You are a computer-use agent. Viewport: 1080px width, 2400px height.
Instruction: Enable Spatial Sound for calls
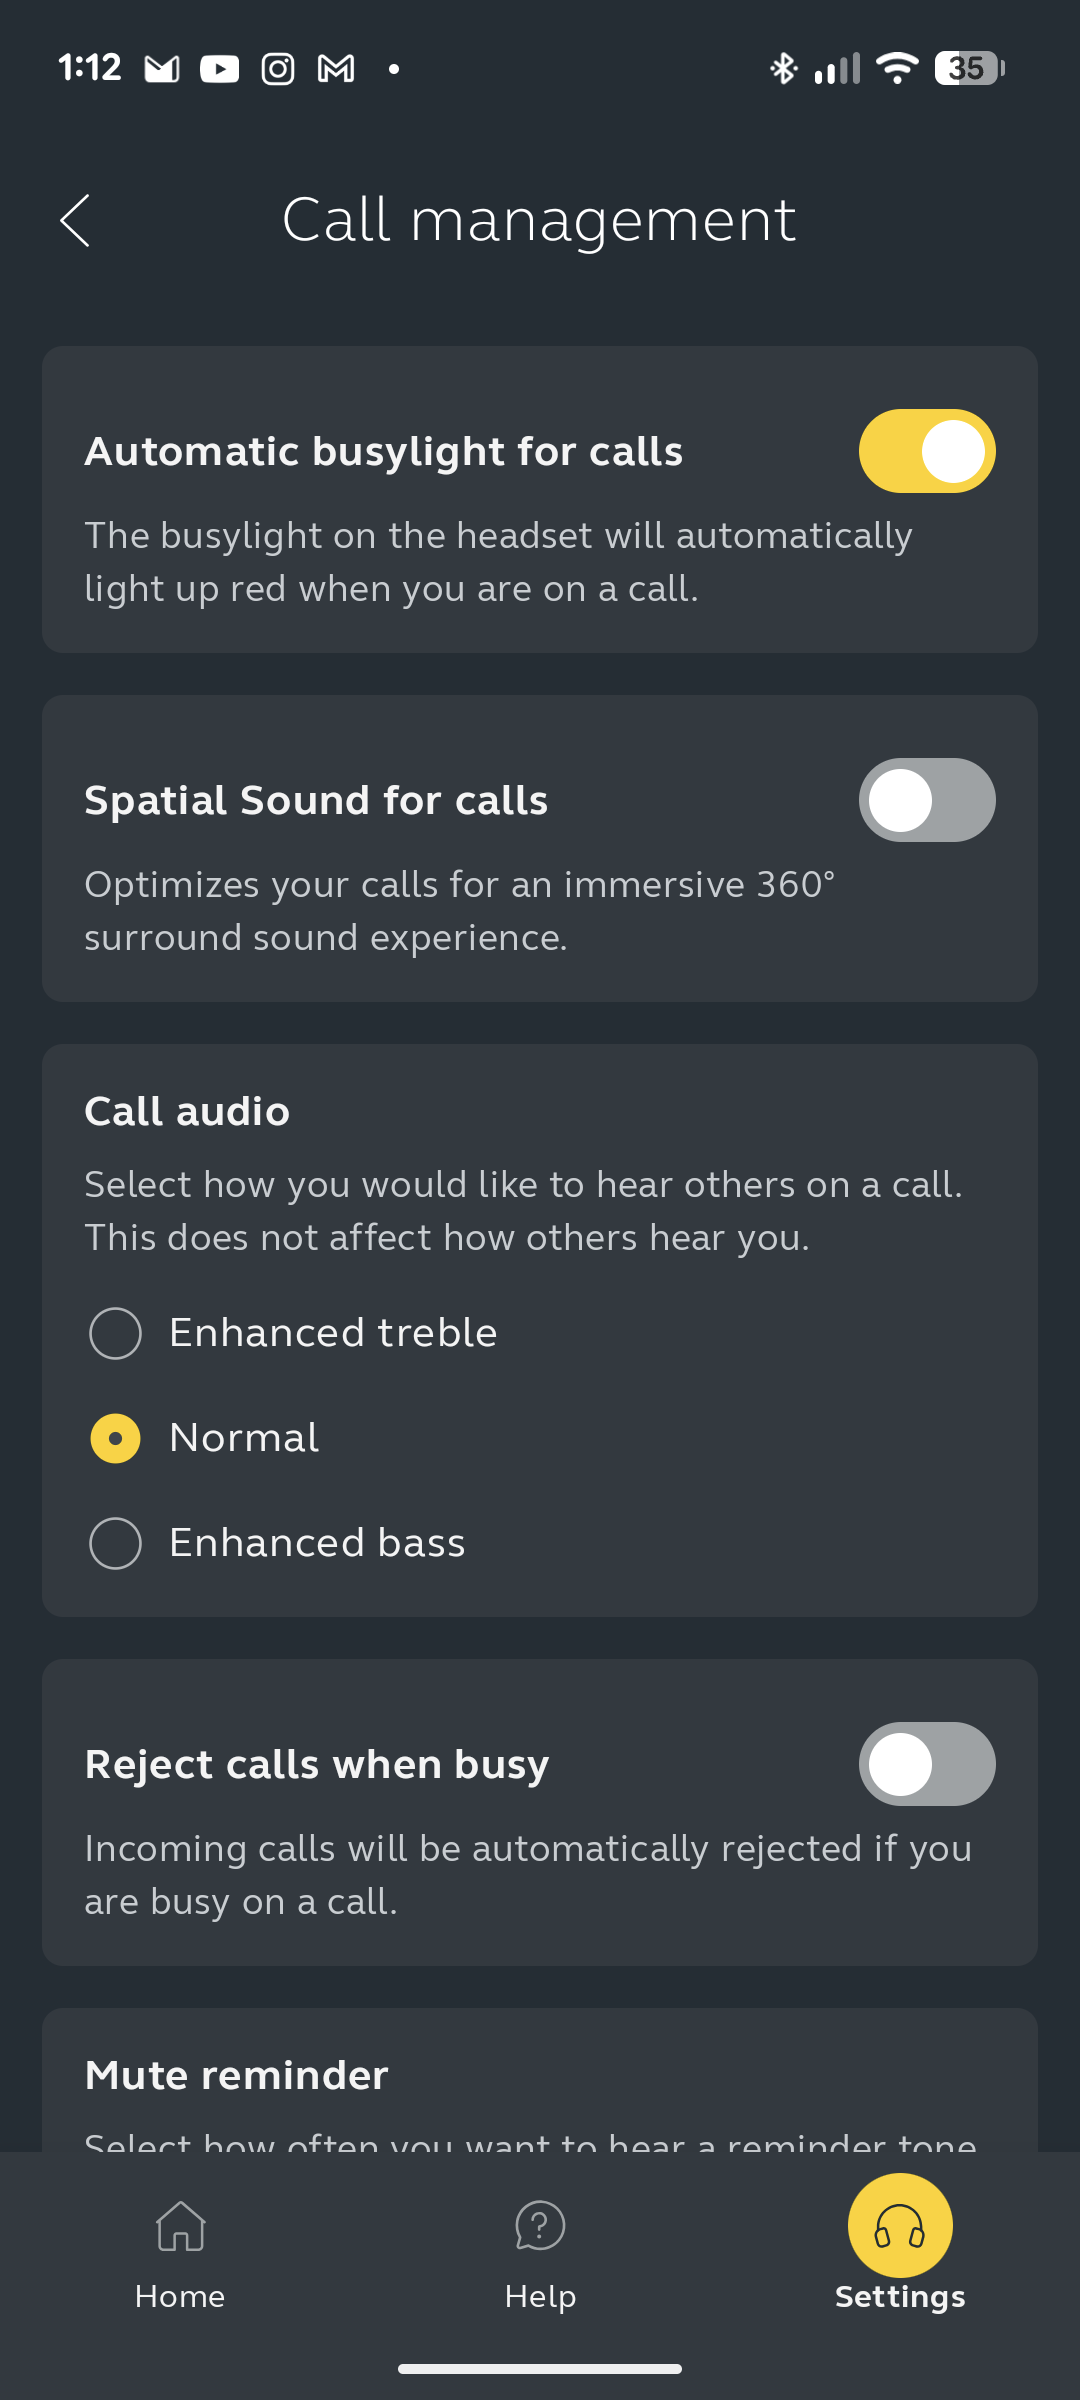tap(926, 800)
